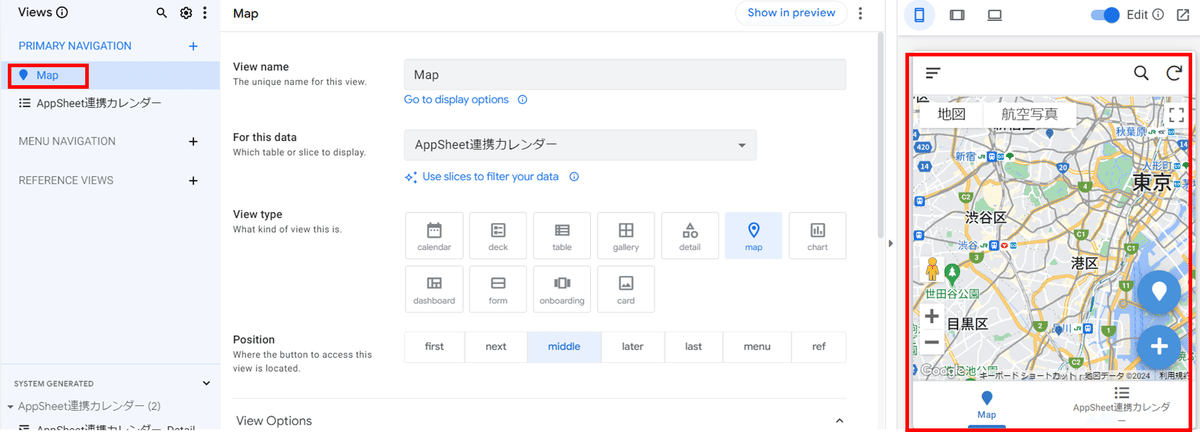The width and height of the screenshot is (1200, 432).
Task: Click the Views info icon
Action: (x=63, y=13)
